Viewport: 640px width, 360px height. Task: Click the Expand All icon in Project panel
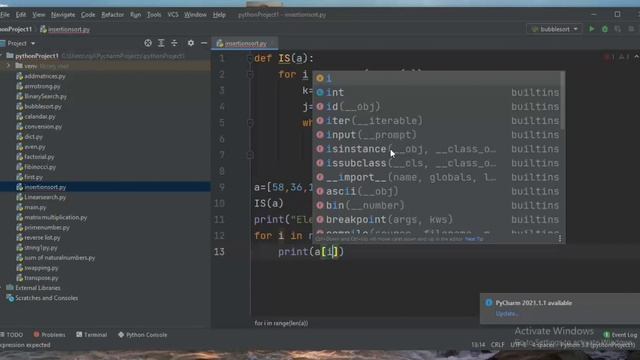(161, 43)
